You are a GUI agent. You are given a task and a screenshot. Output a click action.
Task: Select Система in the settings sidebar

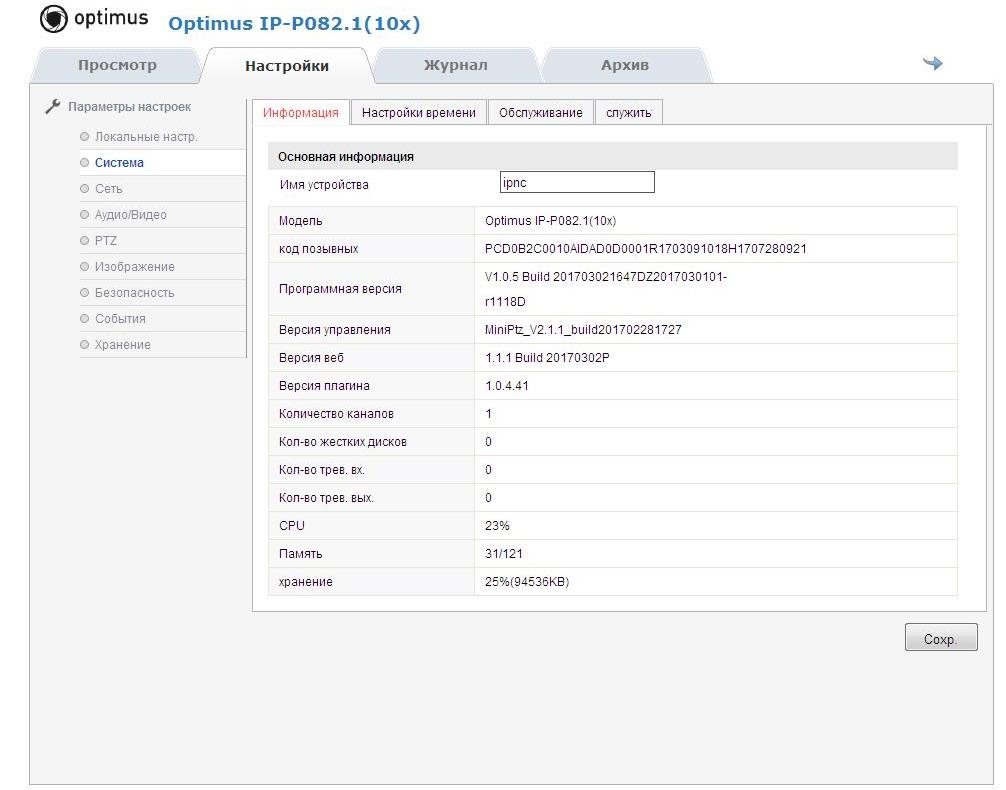pos(119,163)
